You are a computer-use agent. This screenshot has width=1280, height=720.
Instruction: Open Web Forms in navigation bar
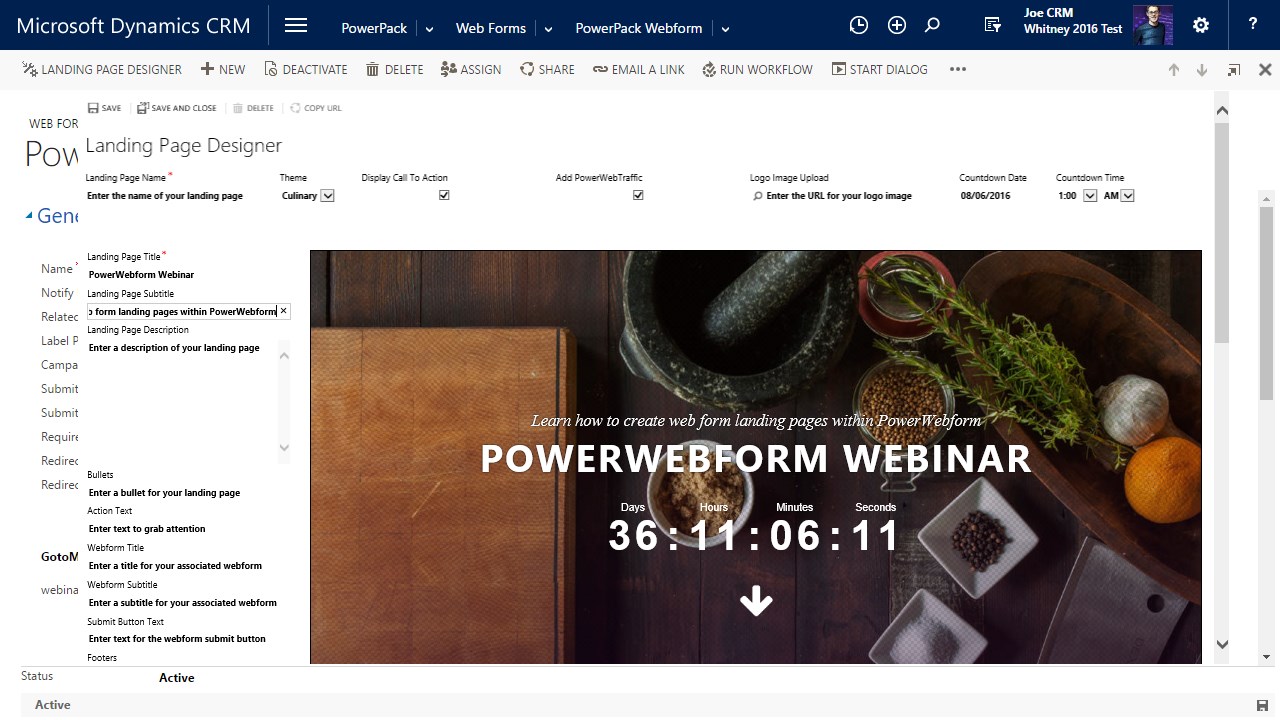(490, 28)
